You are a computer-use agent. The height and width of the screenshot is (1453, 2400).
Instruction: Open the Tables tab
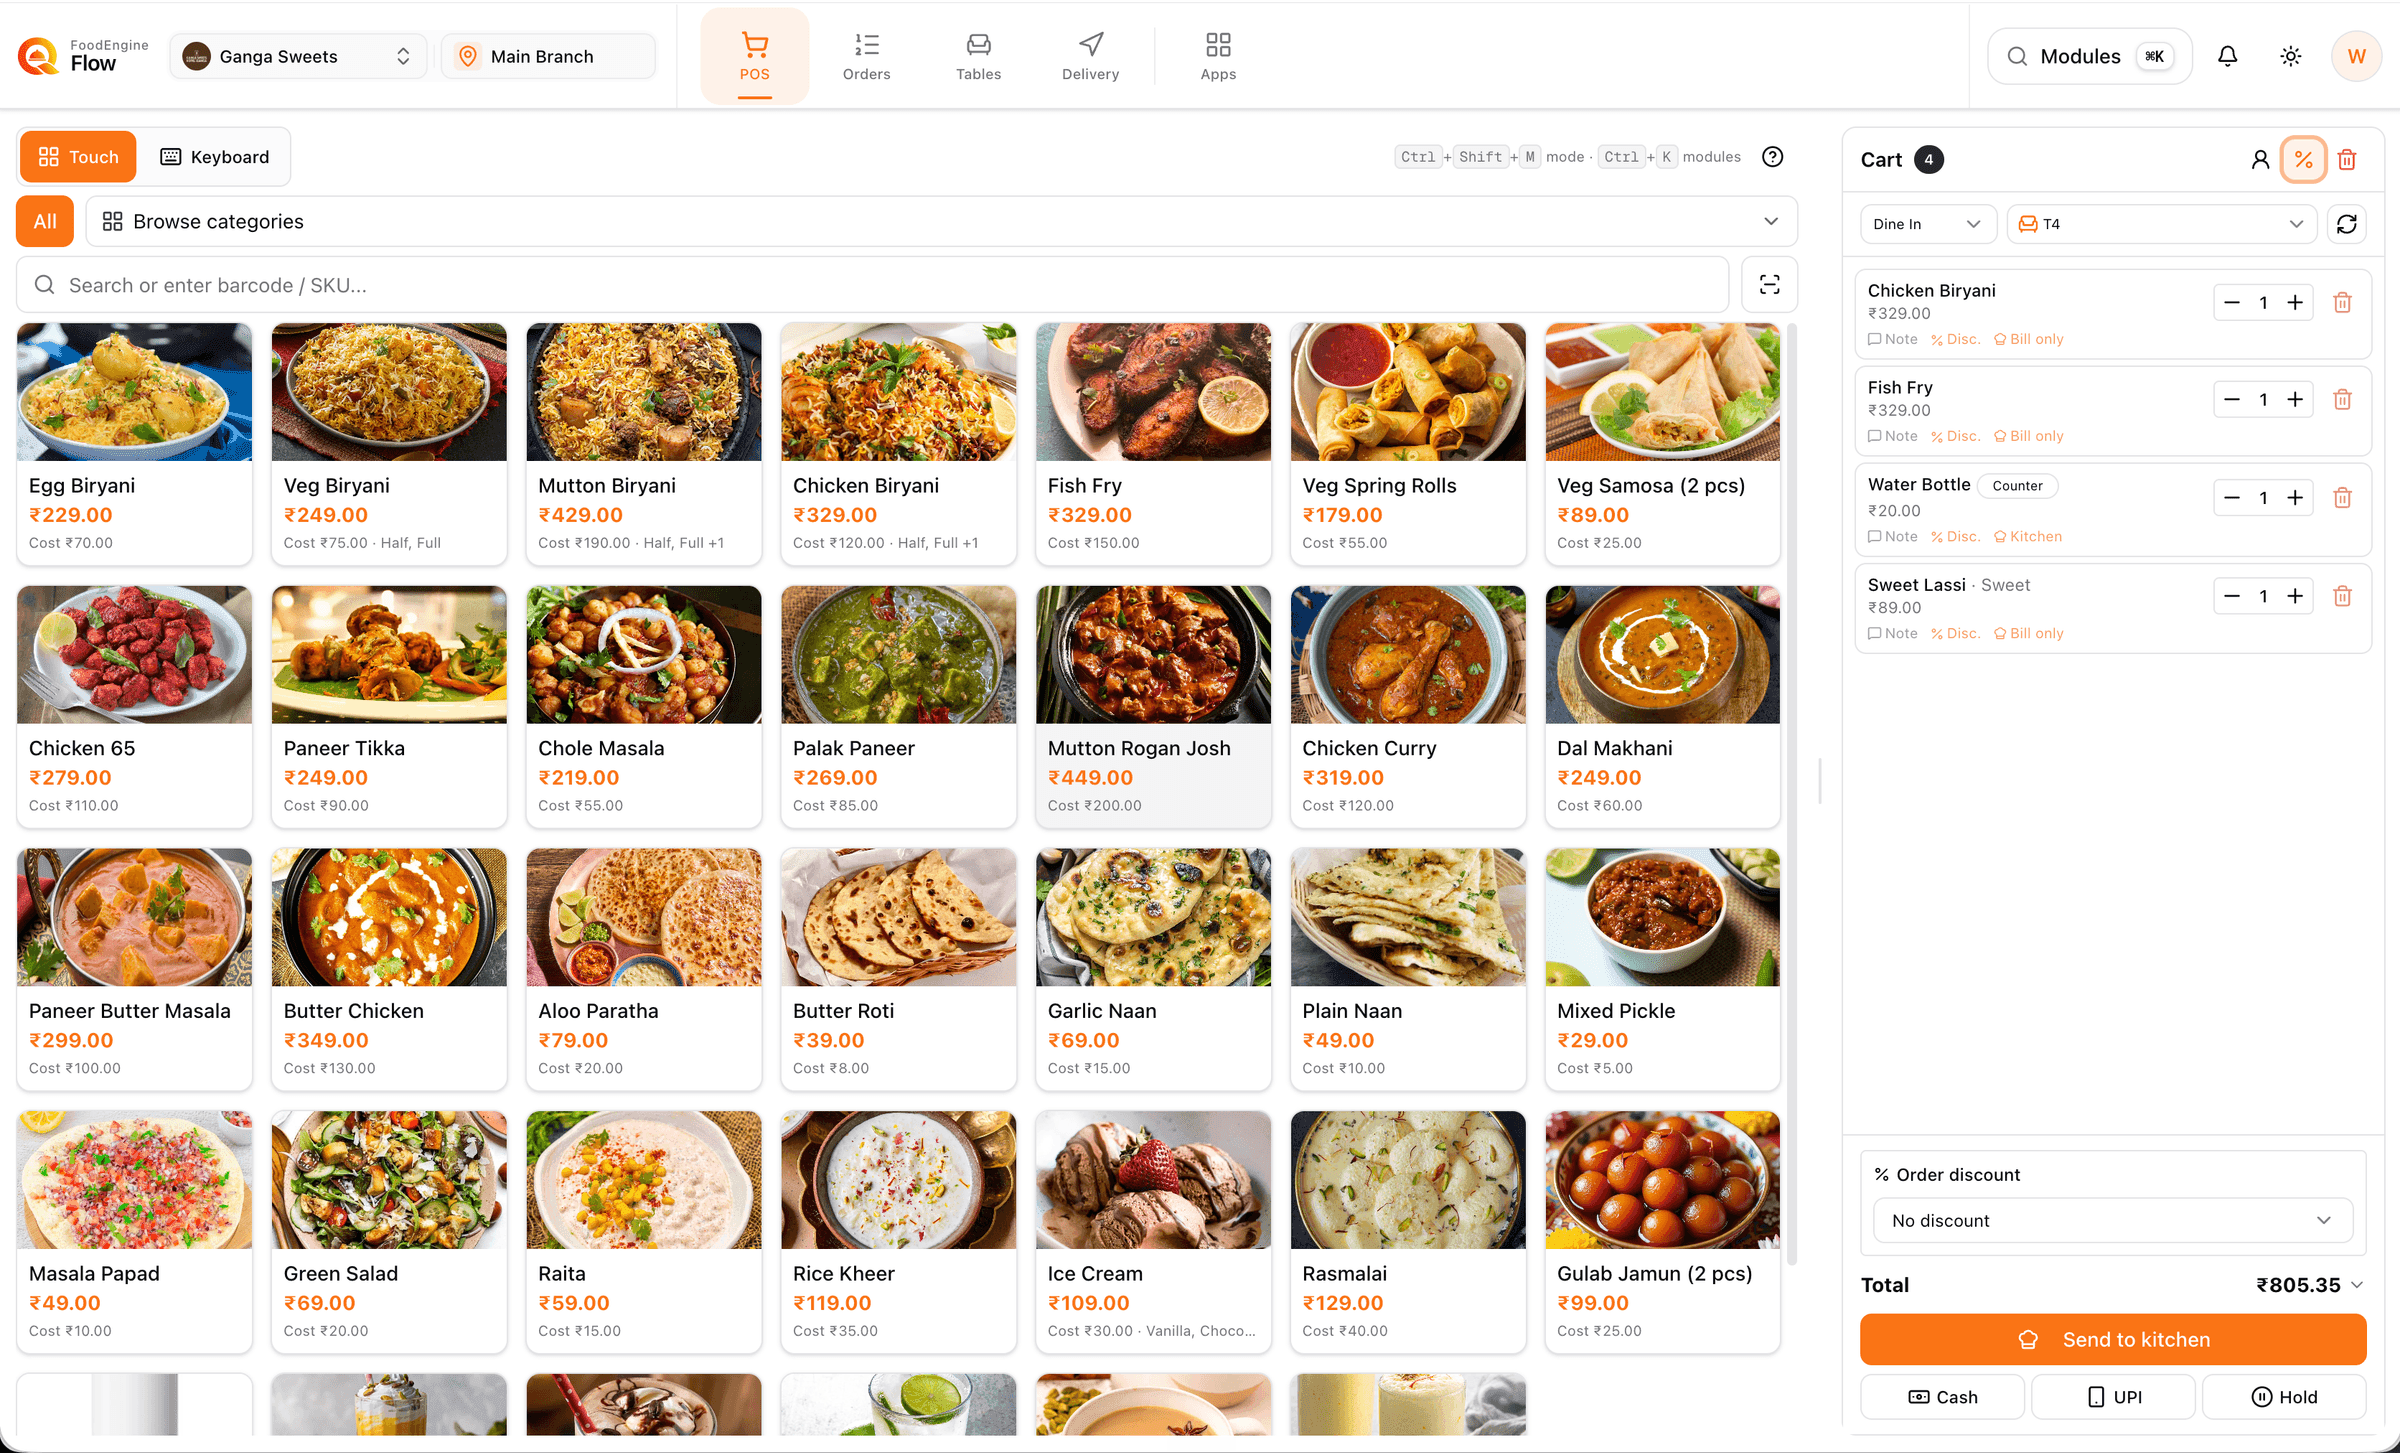click(978, 56)
